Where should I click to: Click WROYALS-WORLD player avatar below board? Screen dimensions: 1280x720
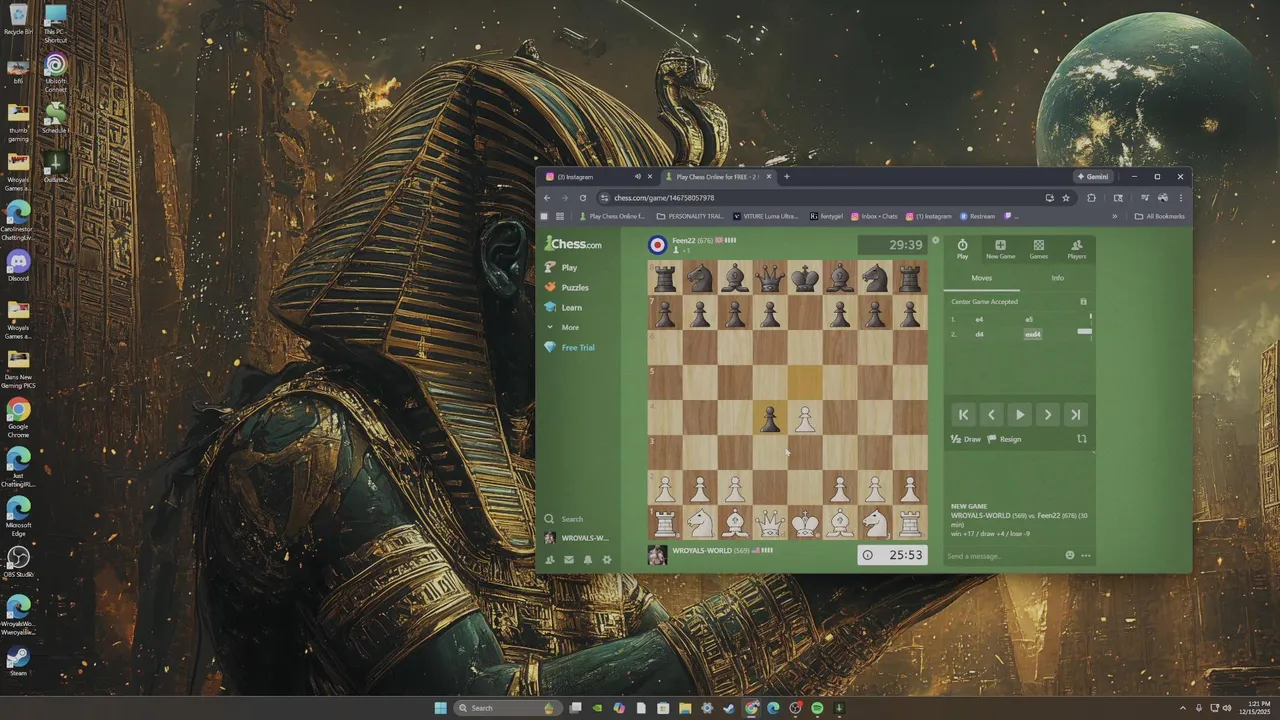click(x=657, y=555)
